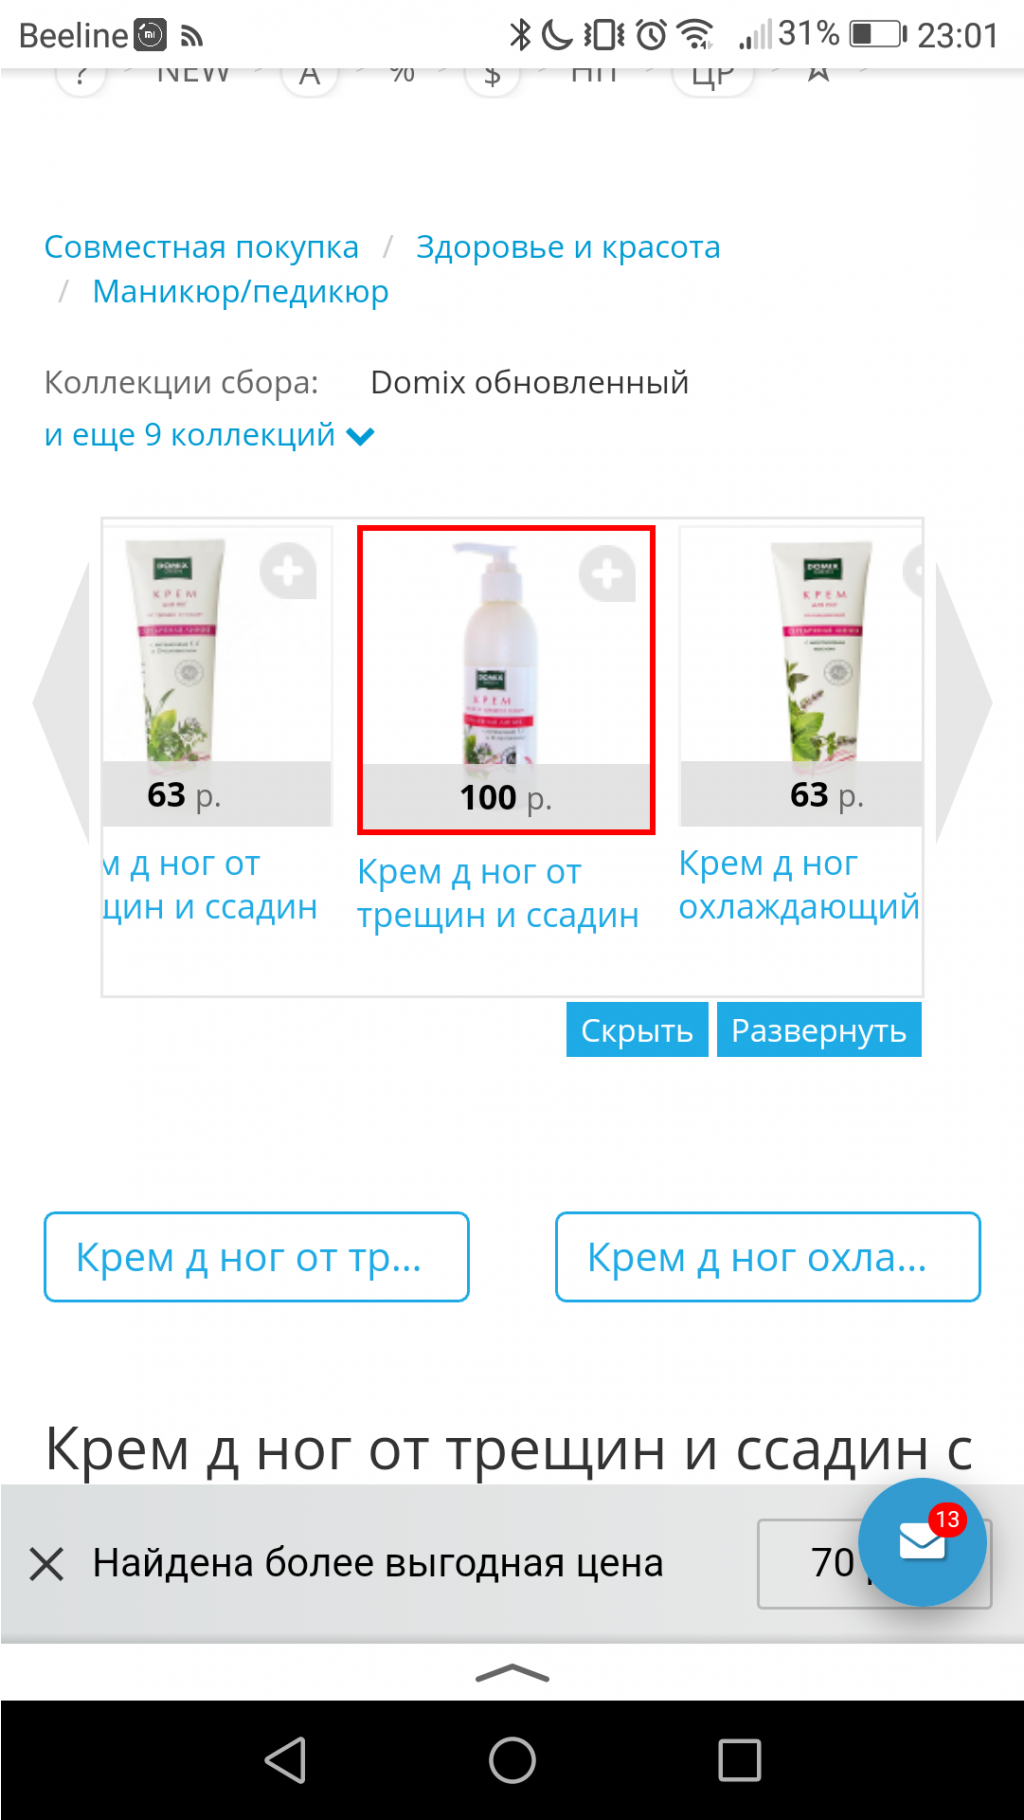Open the Маникюр/педикюр breadcrumb link
The image size is (1024, 1820).
coord(240,292)
